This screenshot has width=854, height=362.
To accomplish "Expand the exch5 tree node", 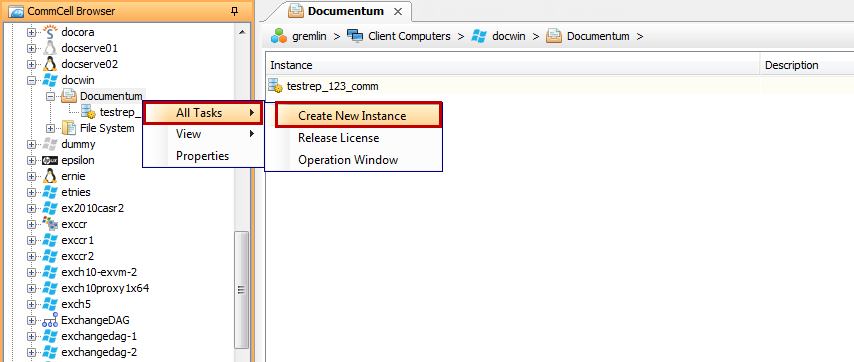I will click(x=32, y=304).
